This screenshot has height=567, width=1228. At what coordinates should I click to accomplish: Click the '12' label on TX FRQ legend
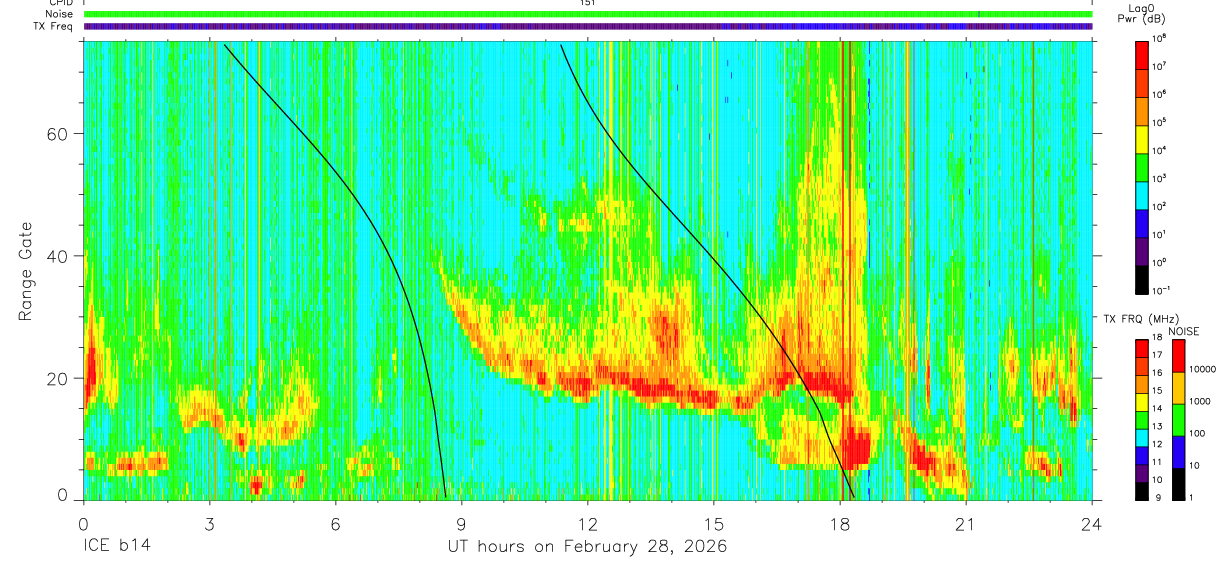pos(1157,444)
